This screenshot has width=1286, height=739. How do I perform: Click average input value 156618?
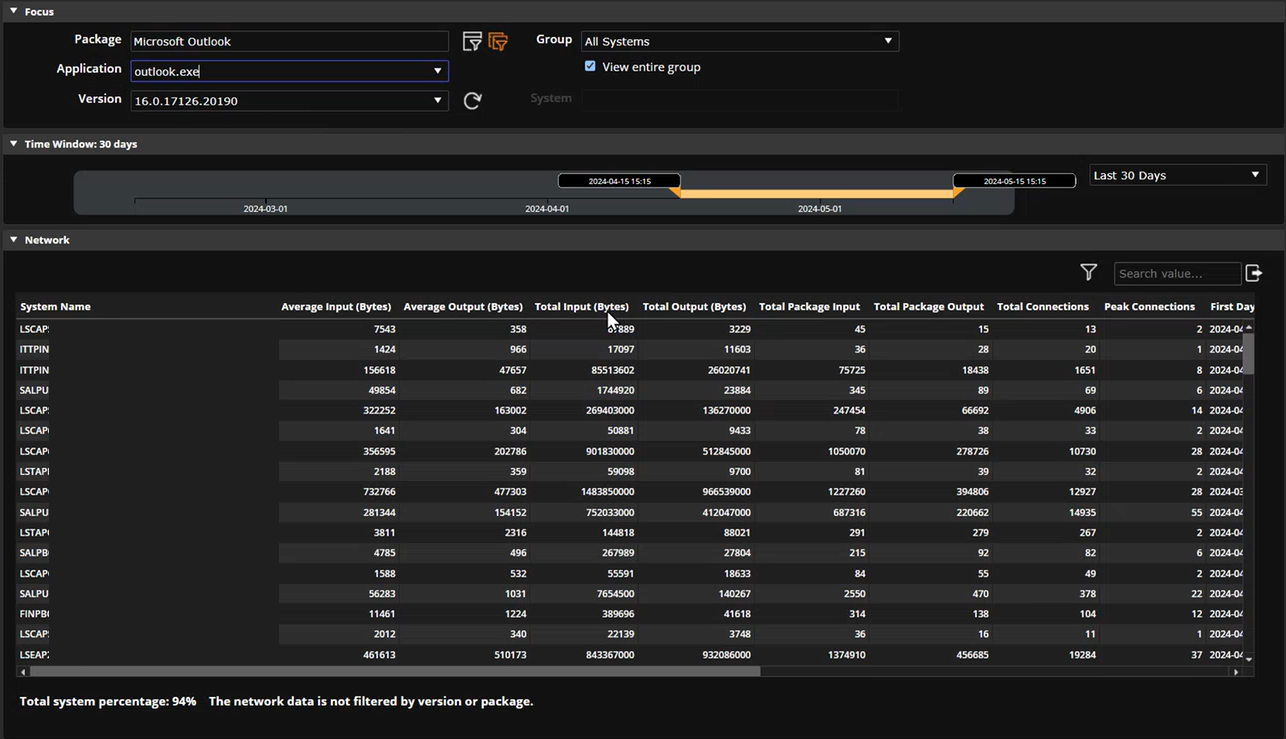[x=378, y=370]
